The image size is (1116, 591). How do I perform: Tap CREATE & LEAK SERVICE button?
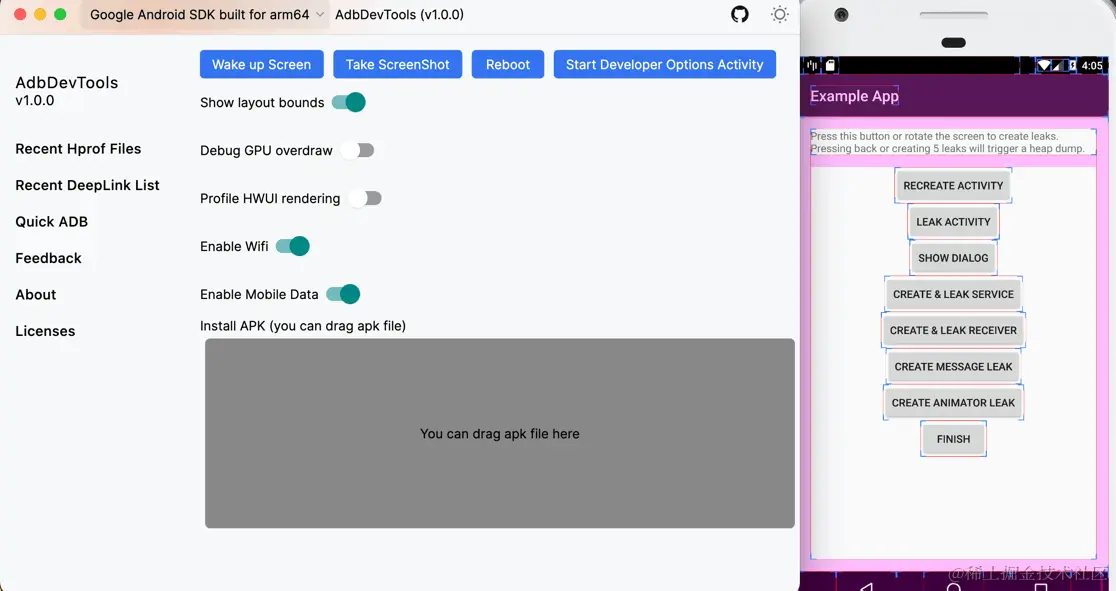coord(953,294)
